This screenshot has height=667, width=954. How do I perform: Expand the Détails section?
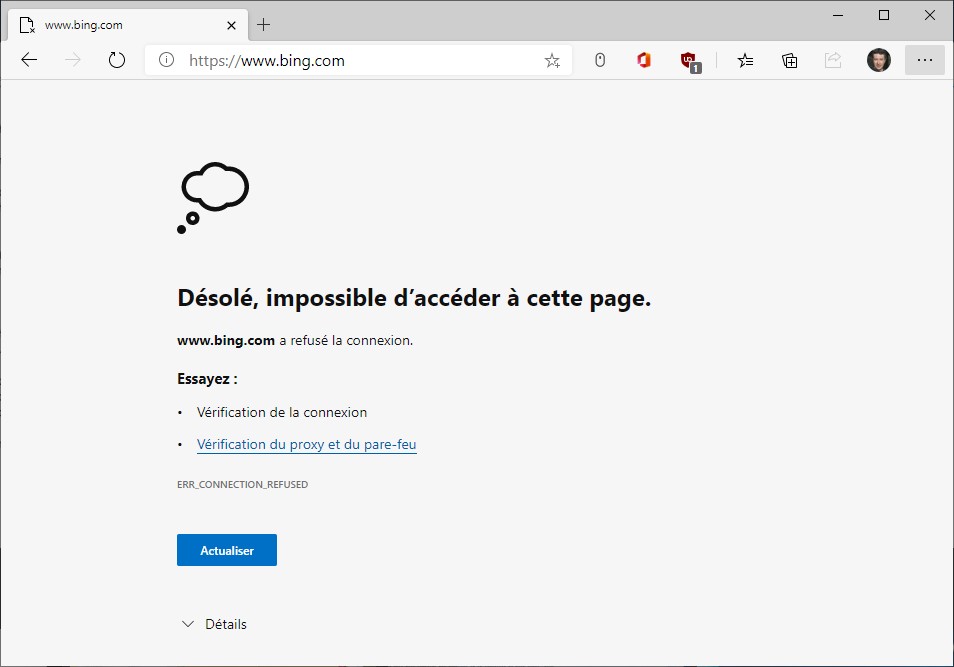214,624
